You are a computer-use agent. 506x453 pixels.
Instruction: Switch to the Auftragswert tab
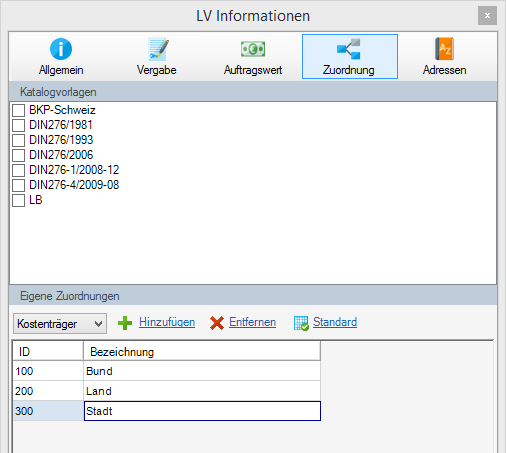click(253, 57)
